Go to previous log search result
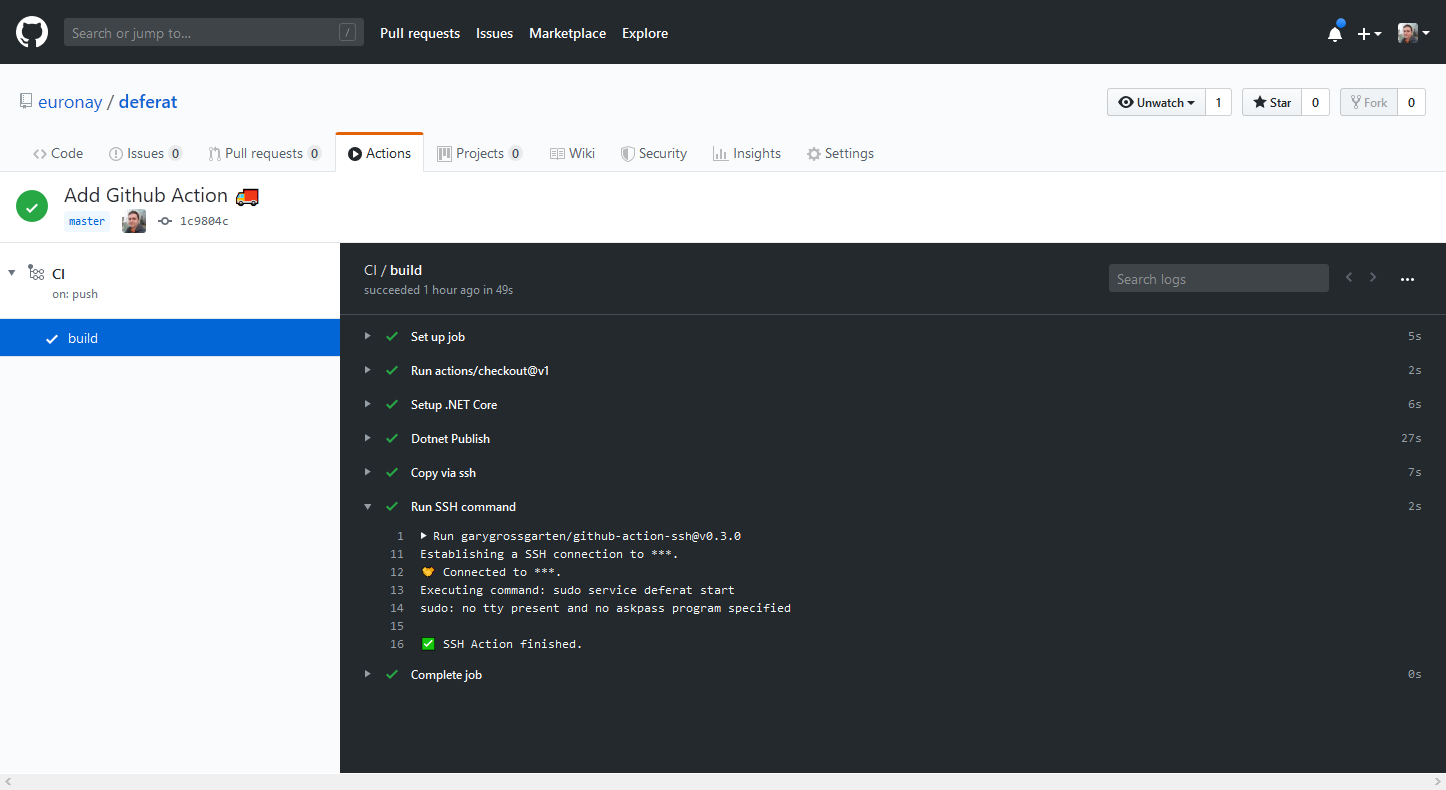This screenshot has width=1446, height=790. coord(1349,277)
